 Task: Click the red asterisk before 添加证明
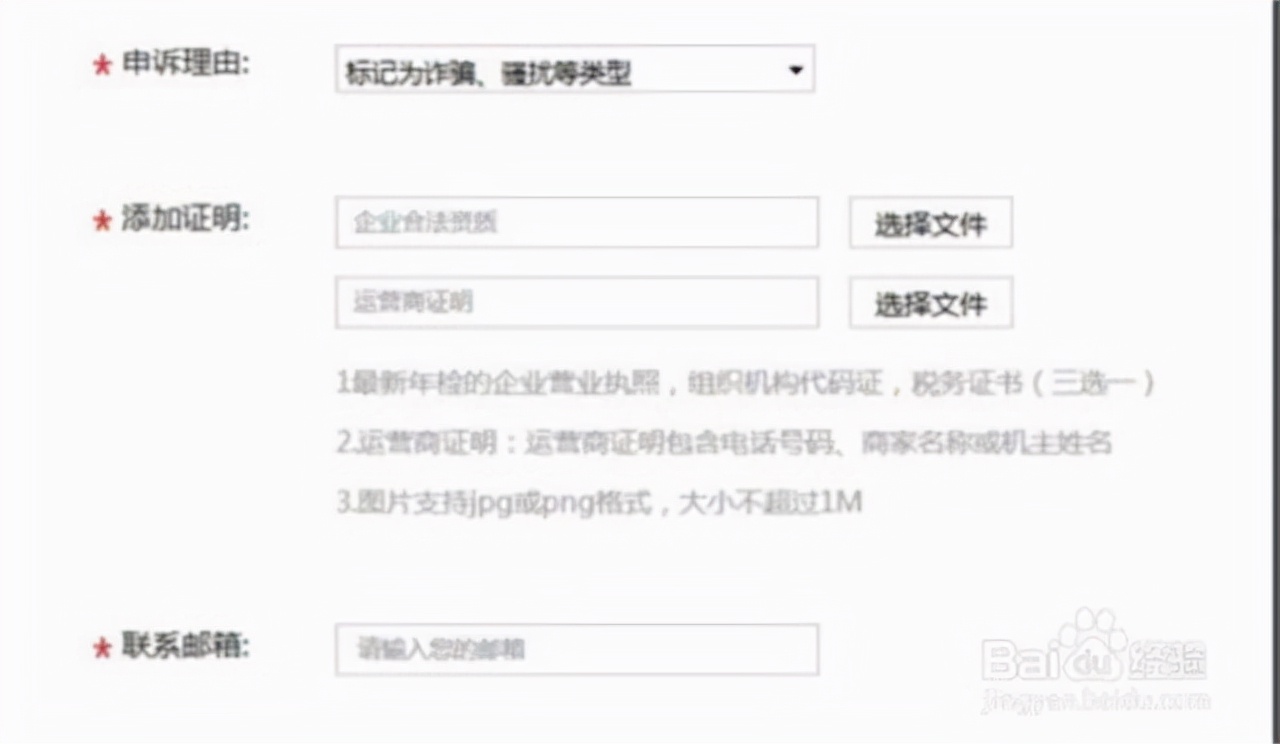coord(101,221)
